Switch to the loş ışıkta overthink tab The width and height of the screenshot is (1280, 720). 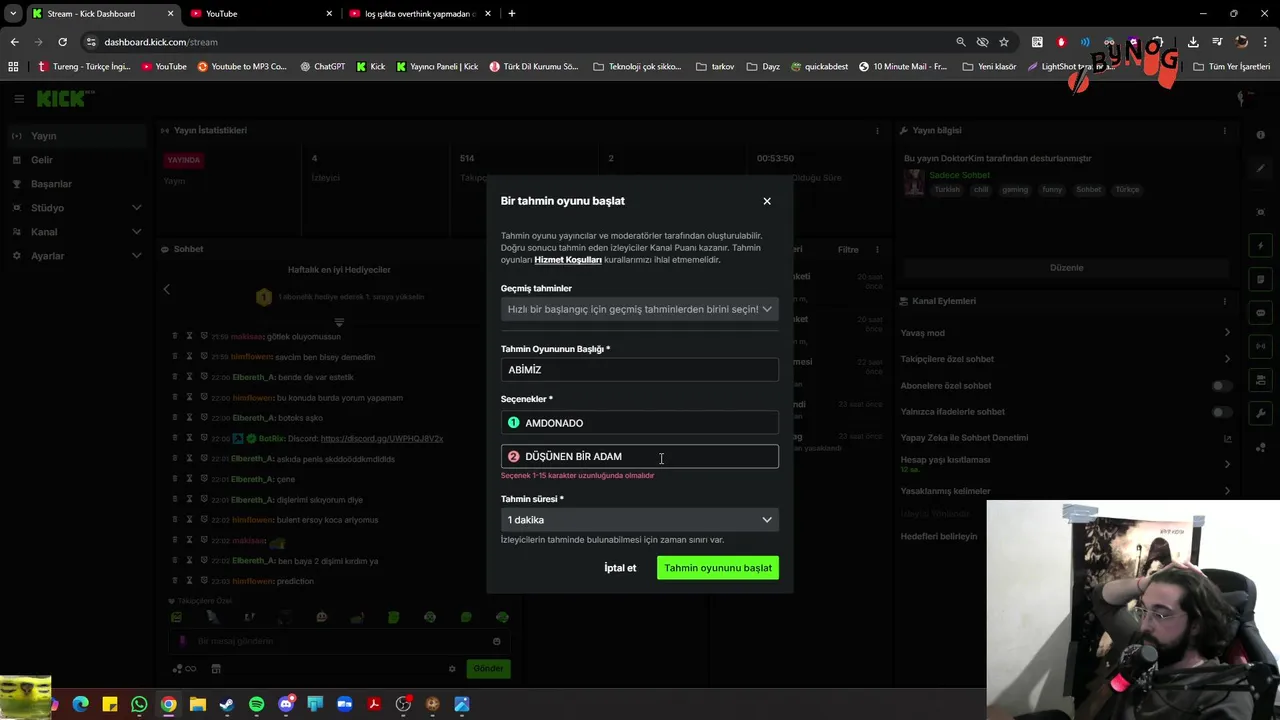point(420,14)
